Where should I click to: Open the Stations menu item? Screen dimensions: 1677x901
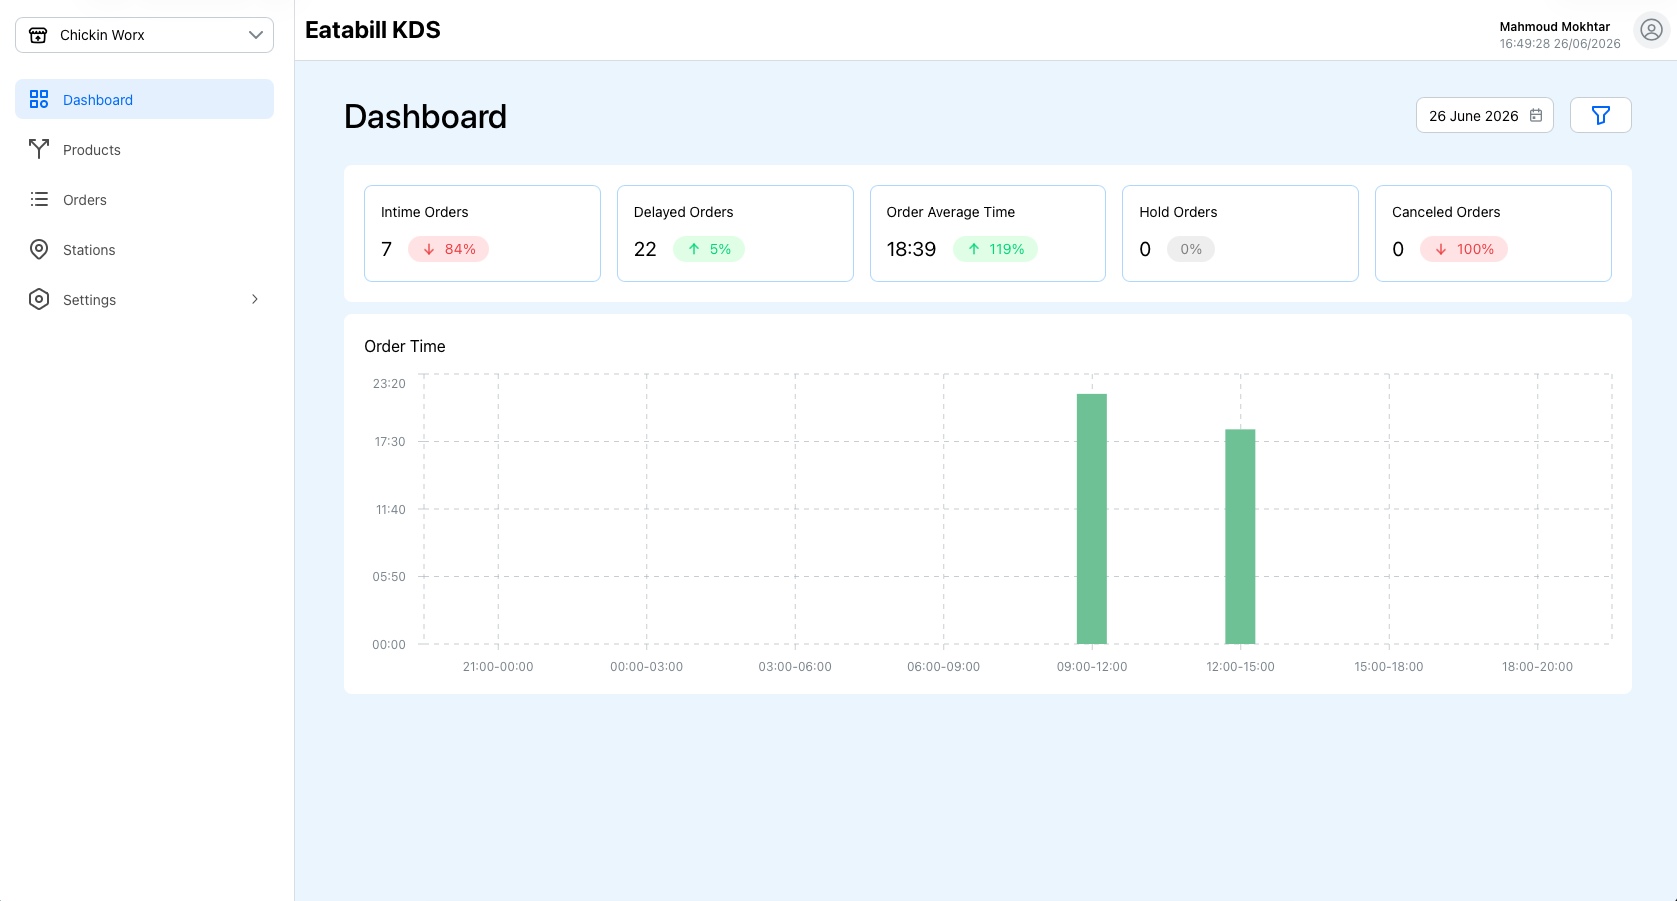[144, 249]
